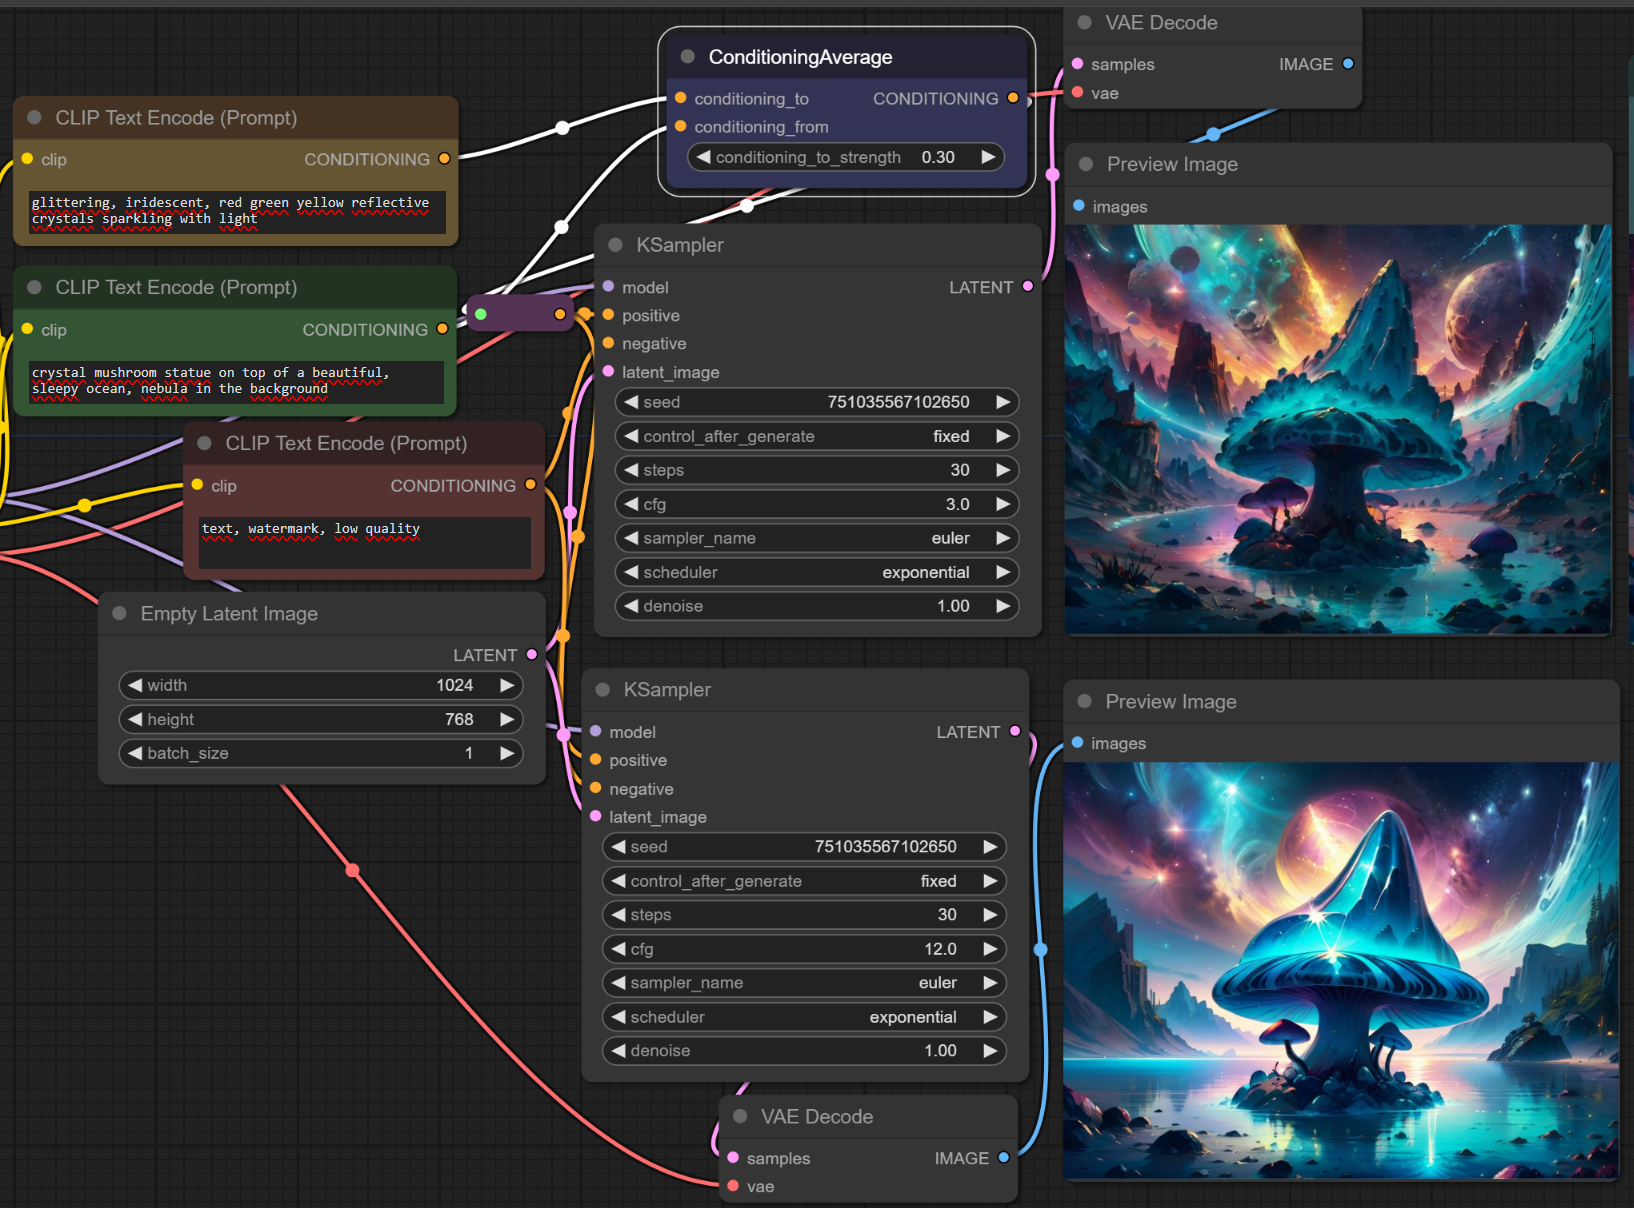Collapse the ConditioningAverage node using its title dot
The image size is (1634, 1208).
pyautogui.click(x=687, y=57)
